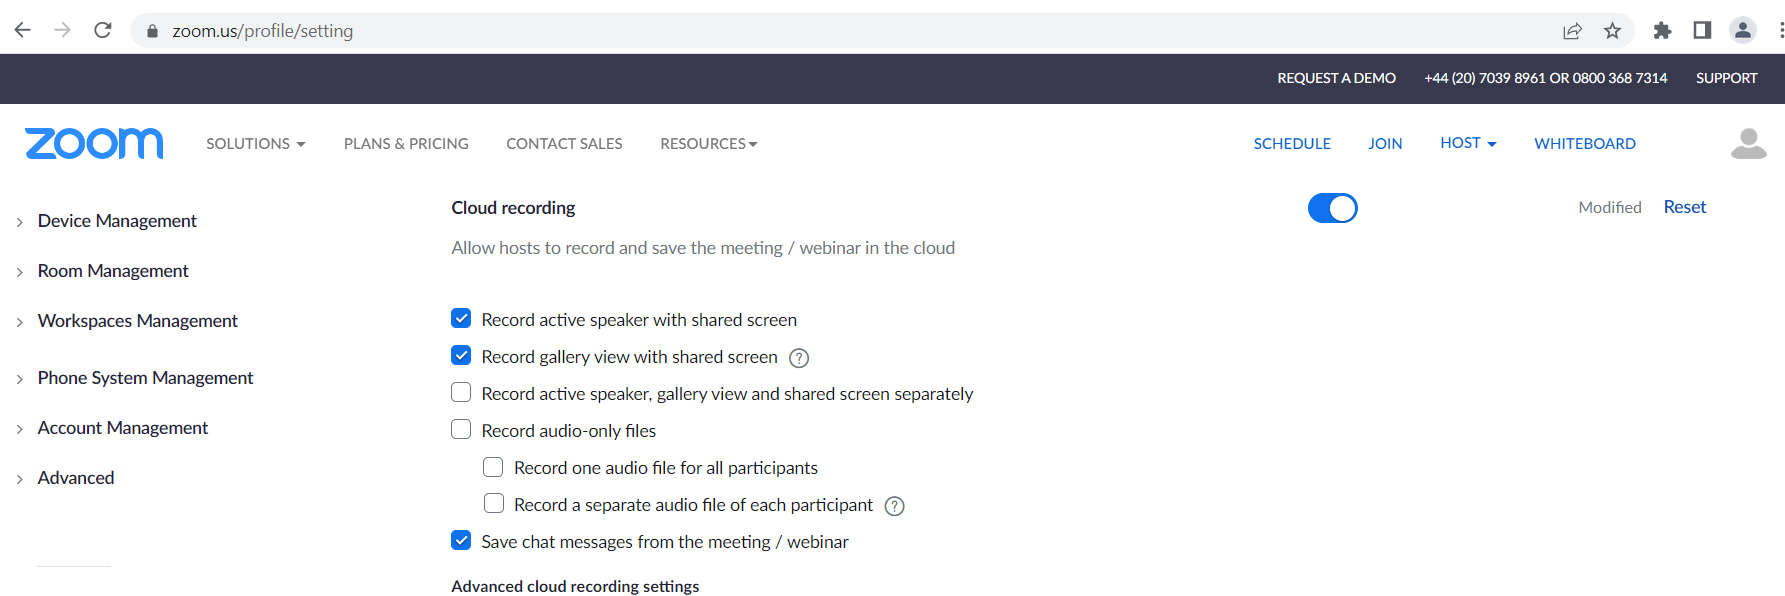Open the extensions puzzle icon
The image size is (1785, 596).
coord(1662,31)
